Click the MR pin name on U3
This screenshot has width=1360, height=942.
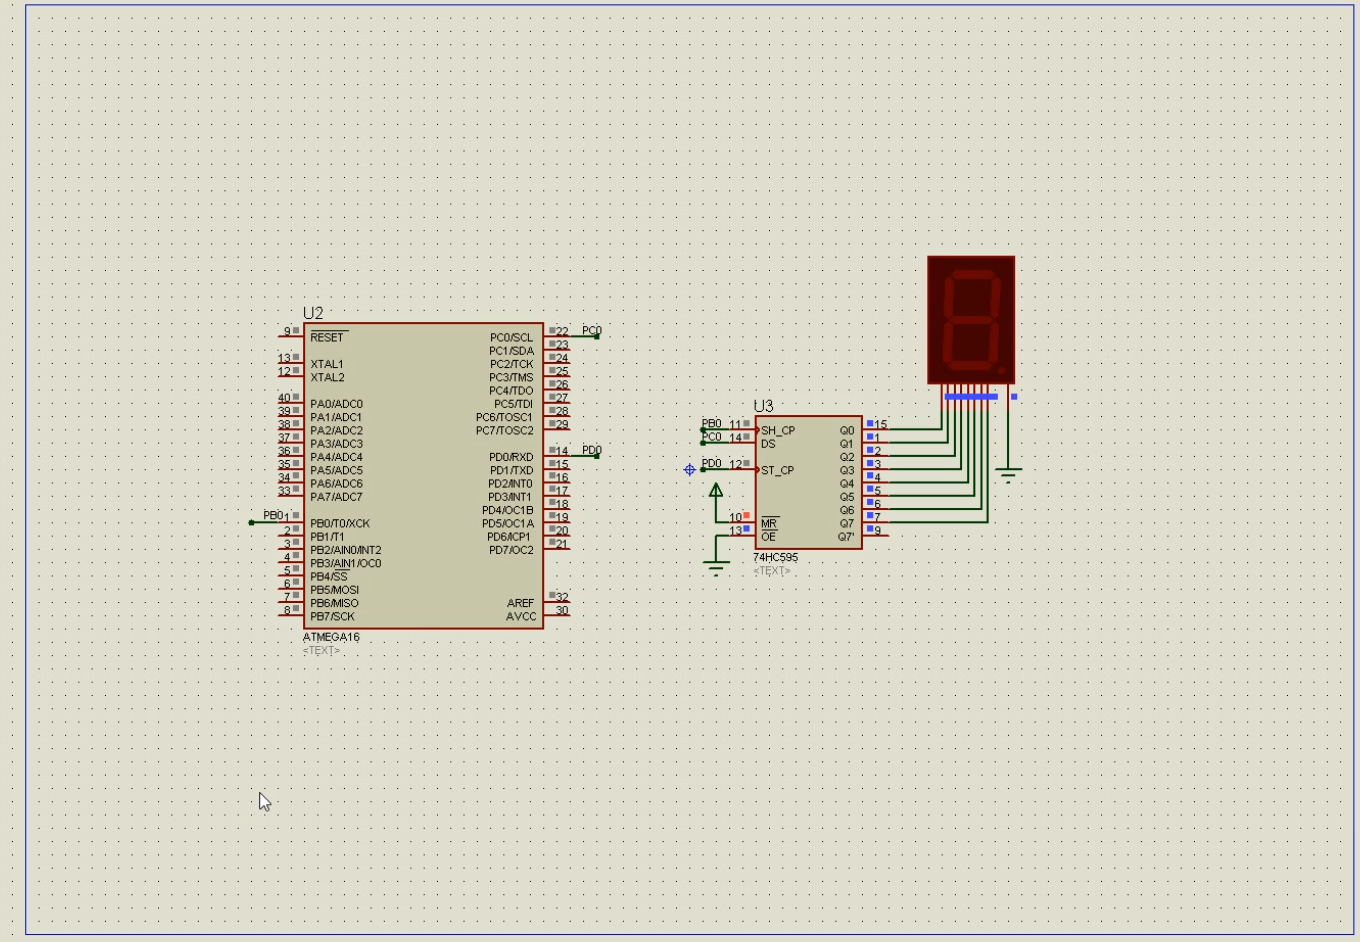(768, 524)
